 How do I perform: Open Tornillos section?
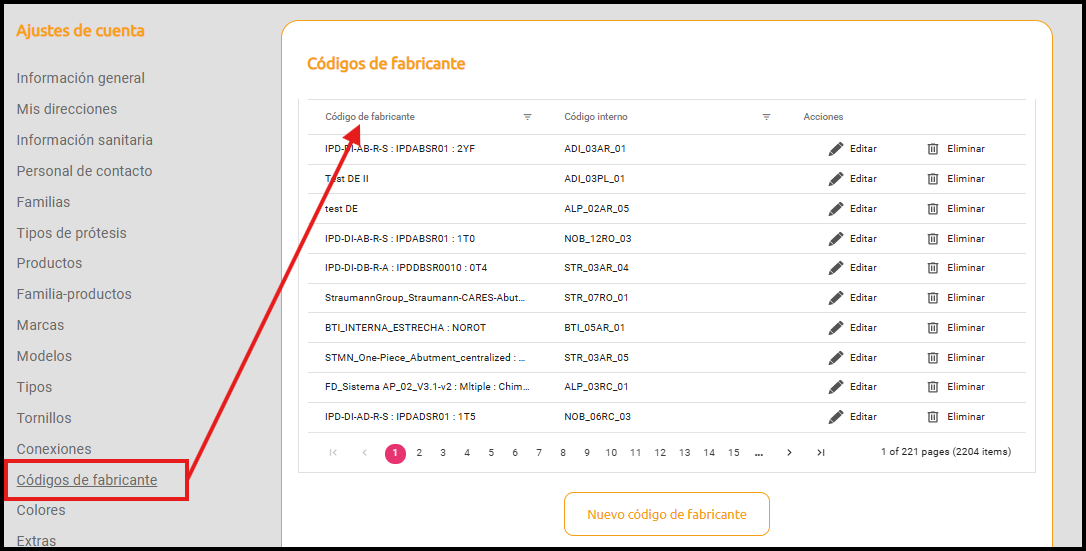click(44, 418)
